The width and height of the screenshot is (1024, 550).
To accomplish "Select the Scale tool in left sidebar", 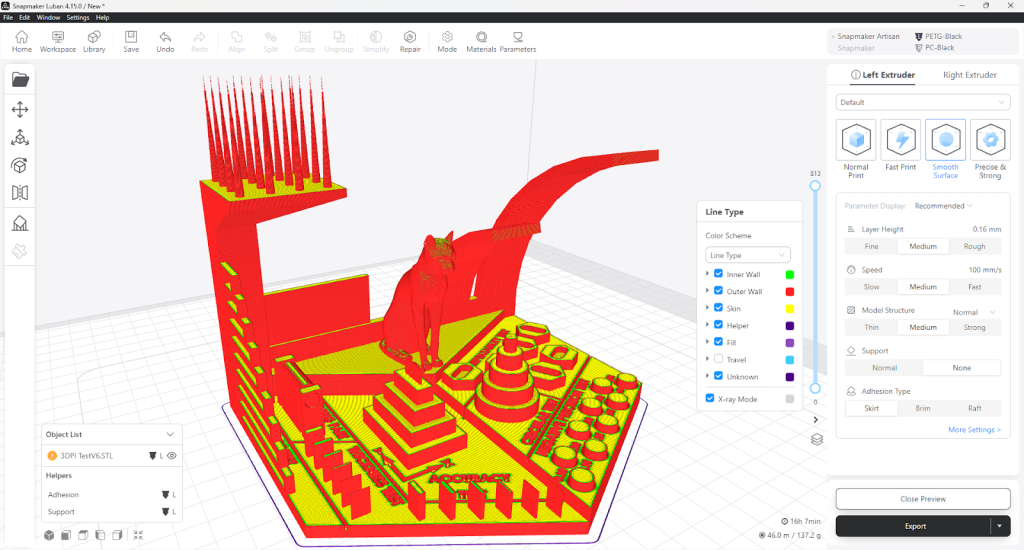I will click(20, 137).
